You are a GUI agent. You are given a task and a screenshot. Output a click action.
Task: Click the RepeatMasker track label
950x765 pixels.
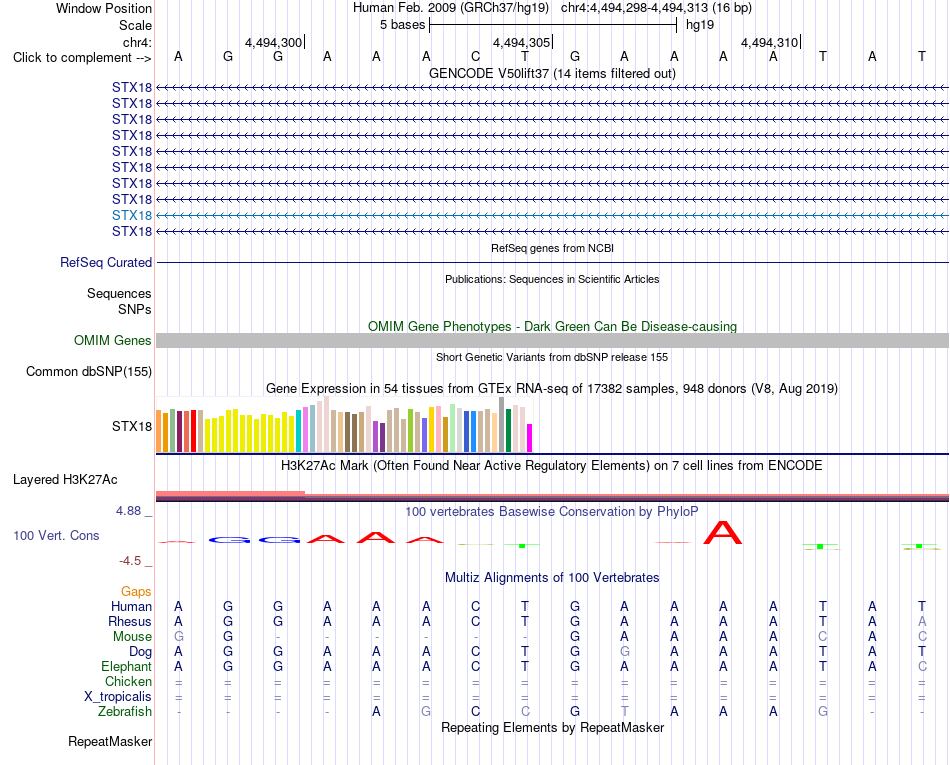(x=110, y=742)
